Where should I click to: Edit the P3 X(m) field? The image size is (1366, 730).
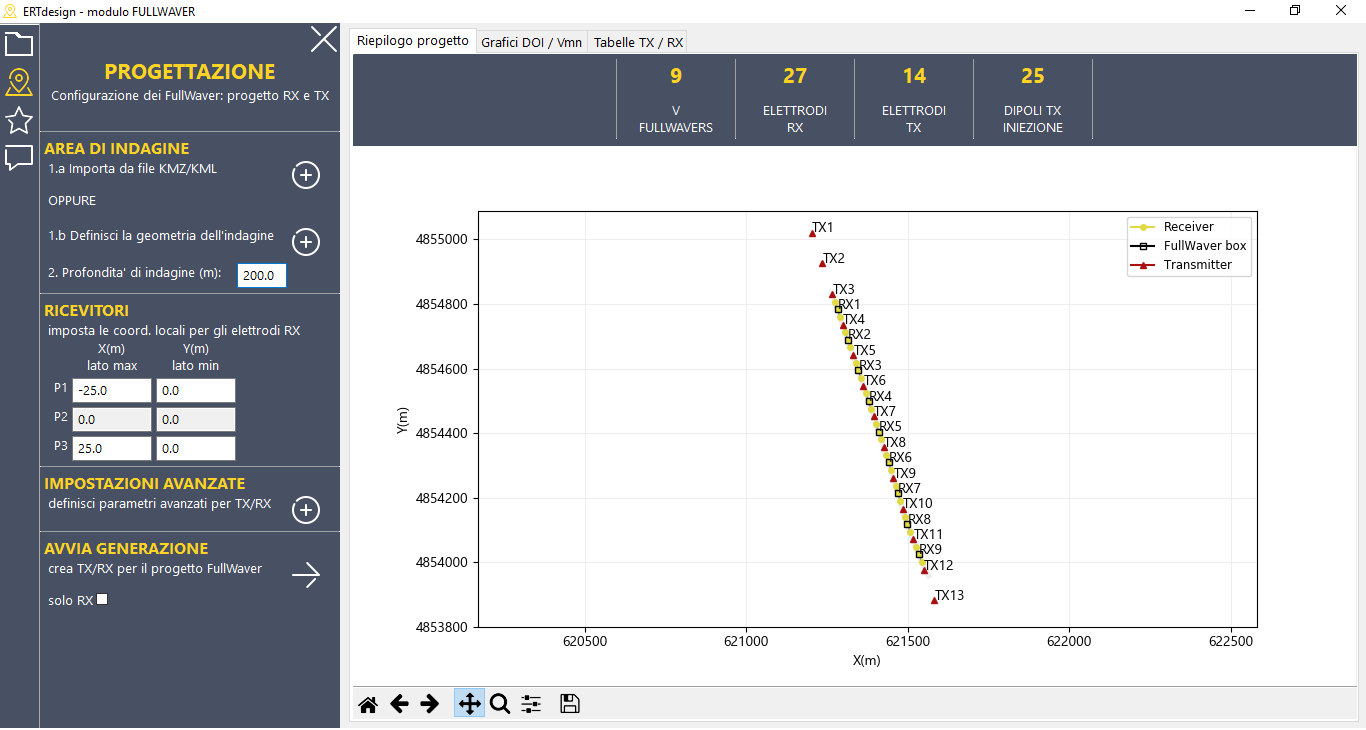(111, 449)
